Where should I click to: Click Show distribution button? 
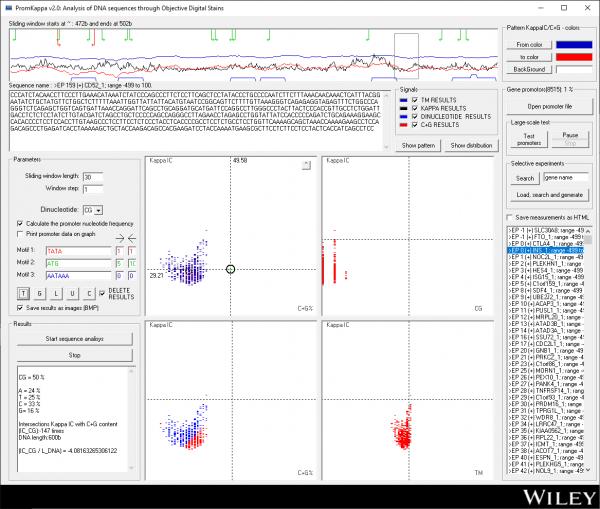click(471, 145)
